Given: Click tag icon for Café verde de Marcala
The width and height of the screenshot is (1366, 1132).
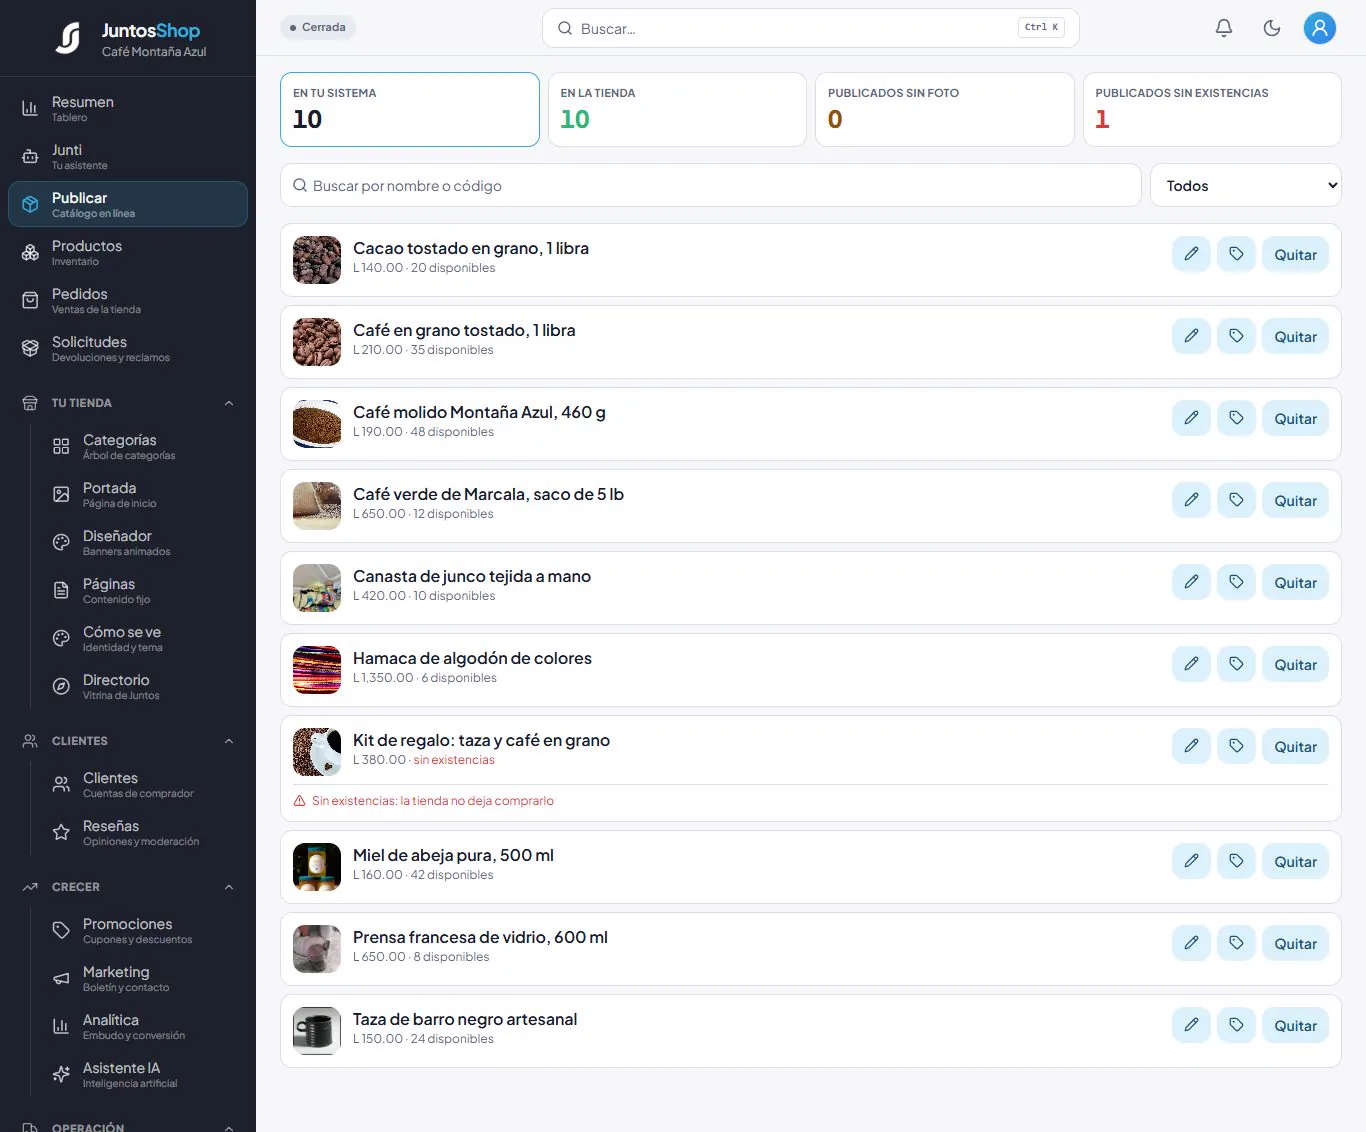Looking at the screenshot, I should tap(1236, 500).
